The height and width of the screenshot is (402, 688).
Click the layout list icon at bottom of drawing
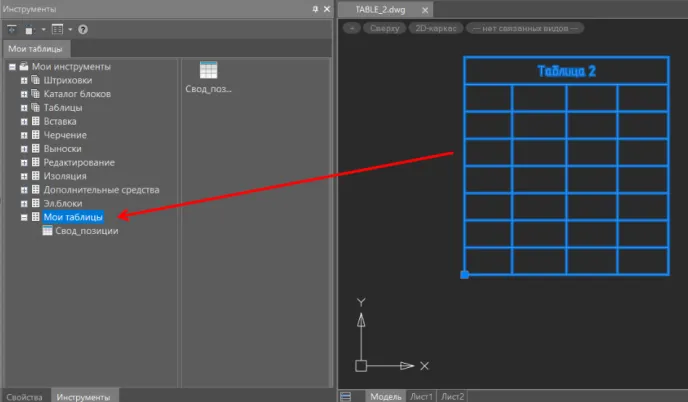(346, 396)
